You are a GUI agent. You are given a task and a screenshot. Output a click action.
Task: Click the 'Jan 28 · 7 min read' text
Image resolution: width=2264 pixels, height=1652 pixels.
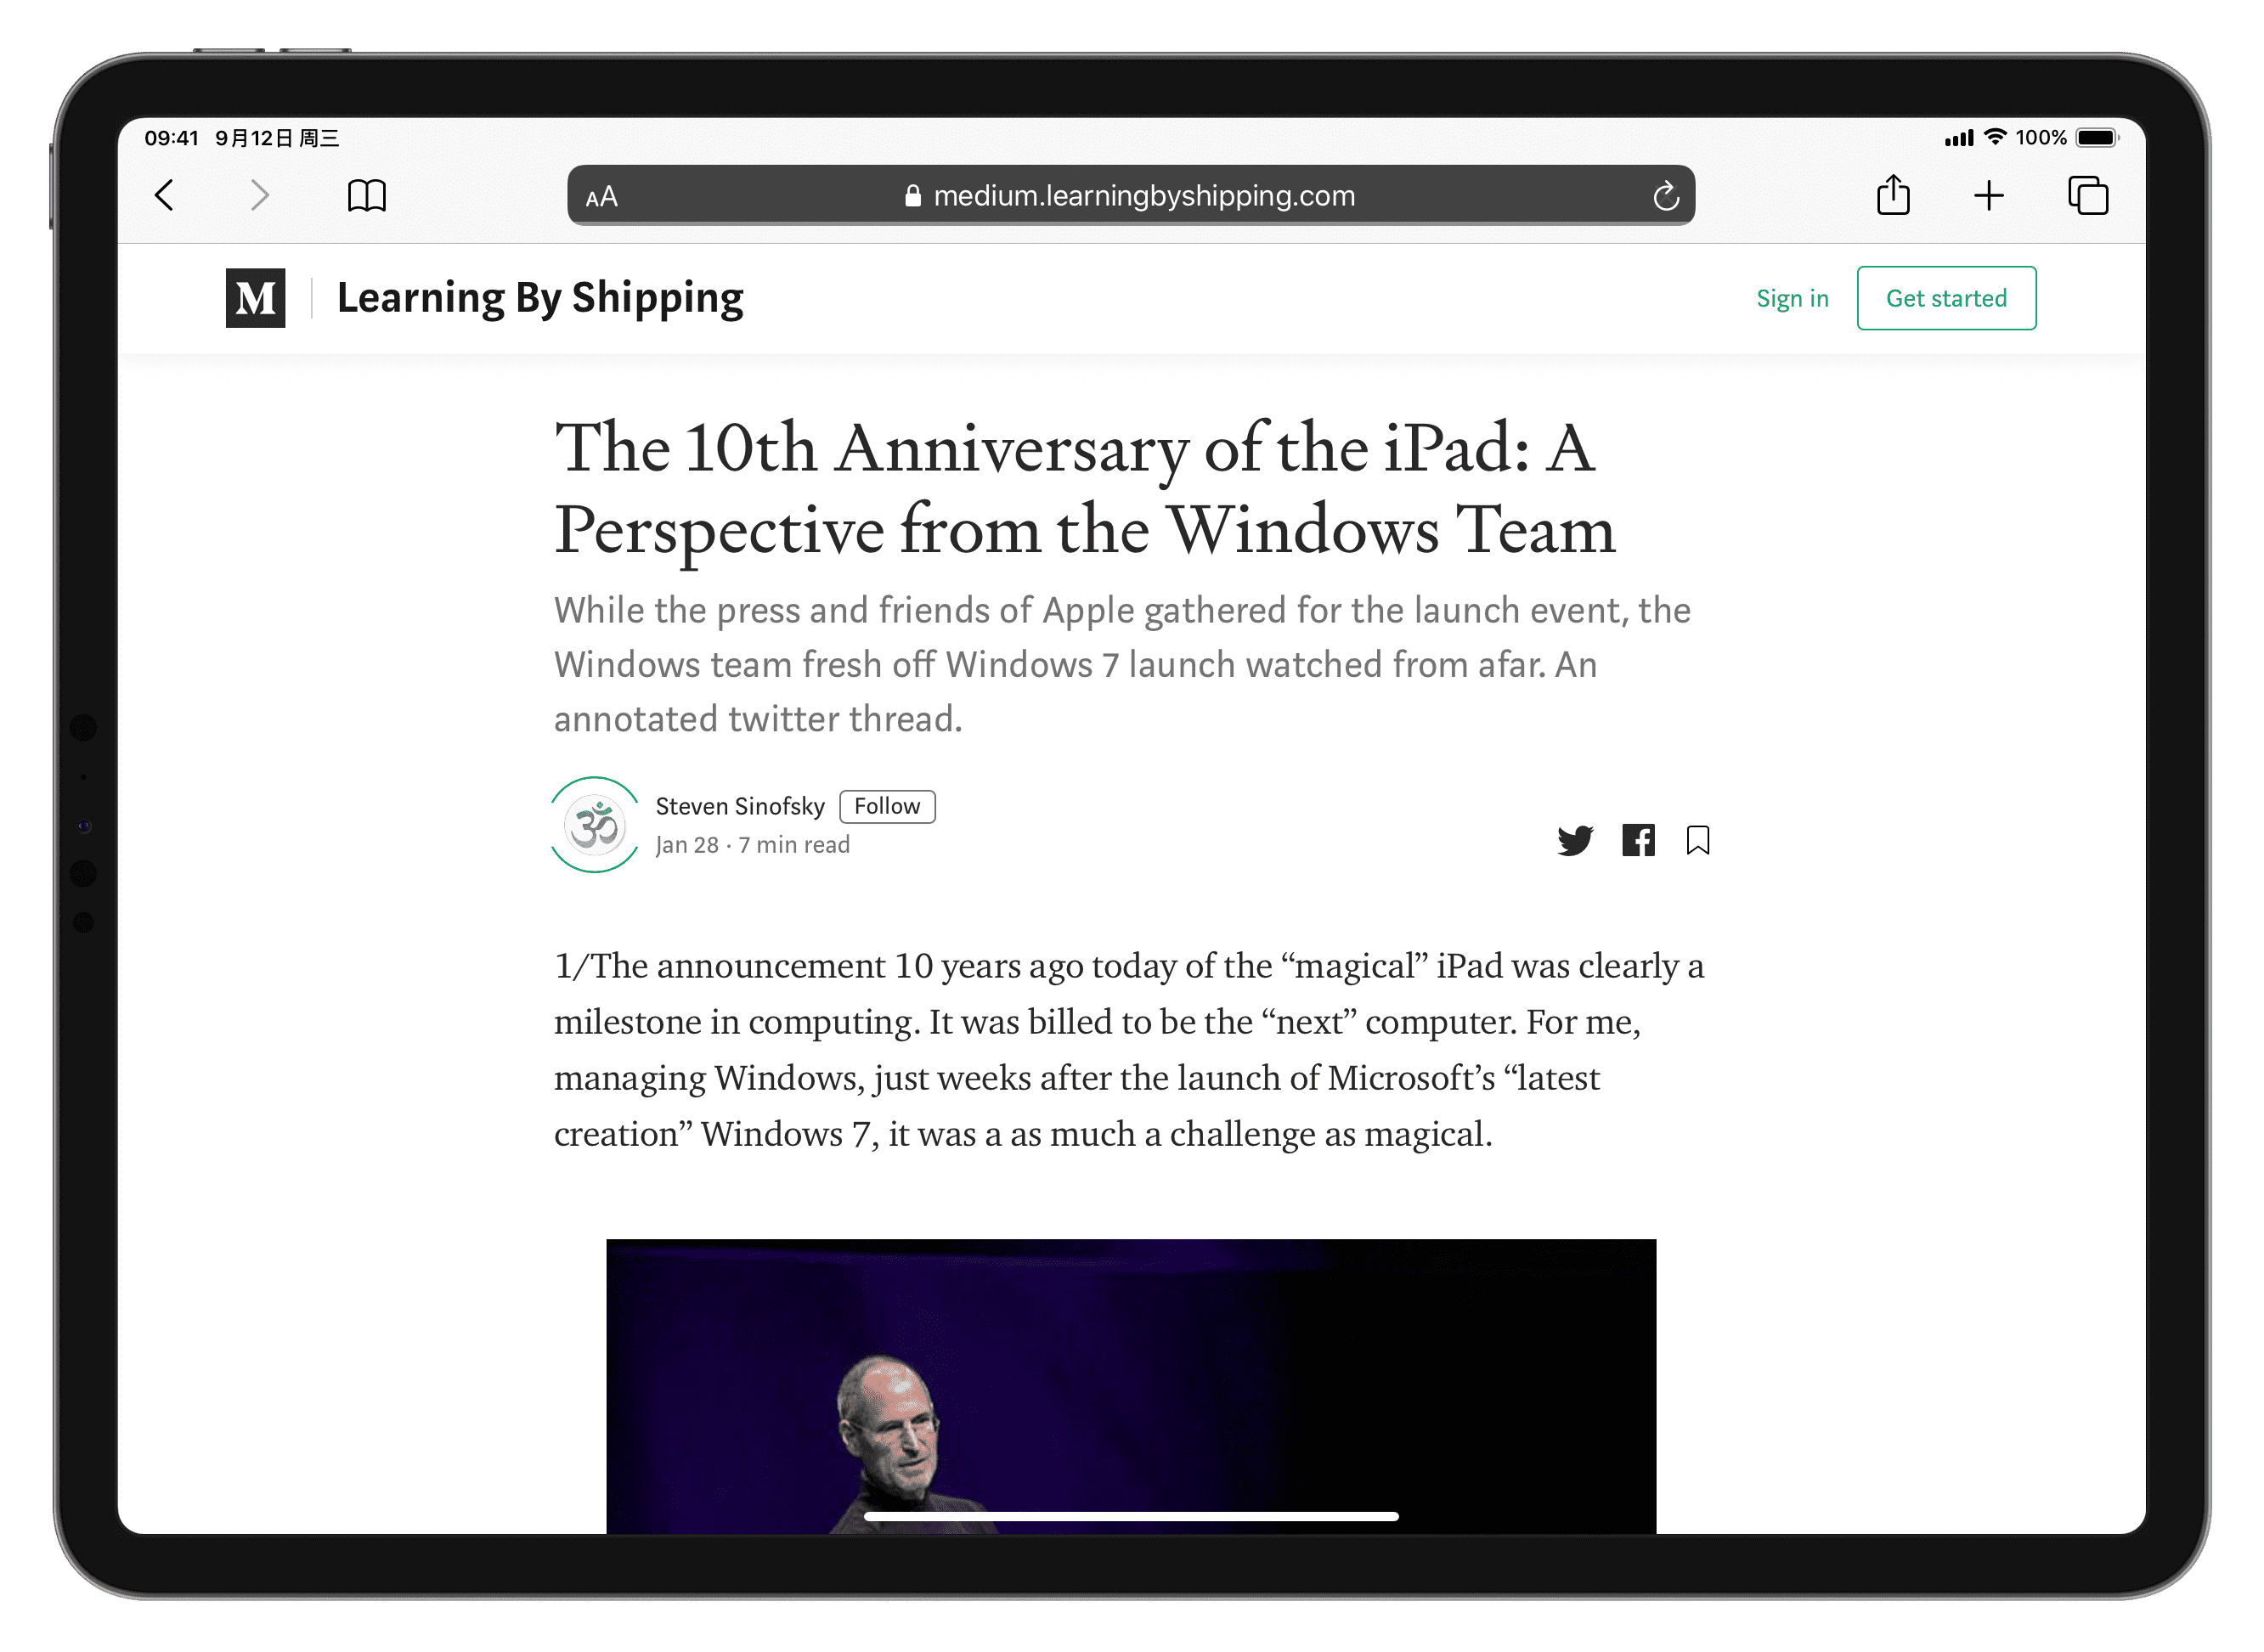[752, 845]
